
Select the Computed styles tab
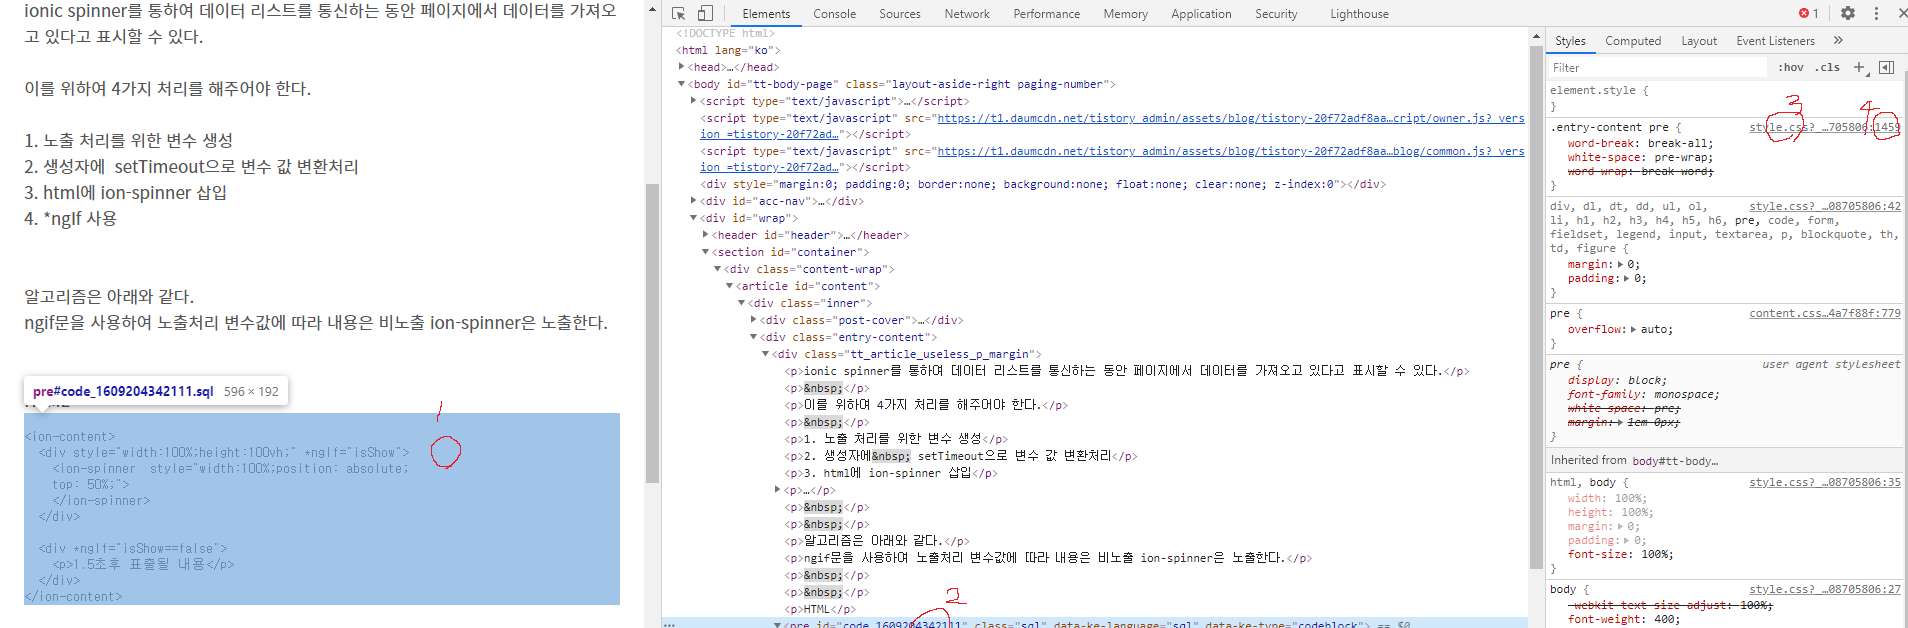click(x=1633, y=41)
